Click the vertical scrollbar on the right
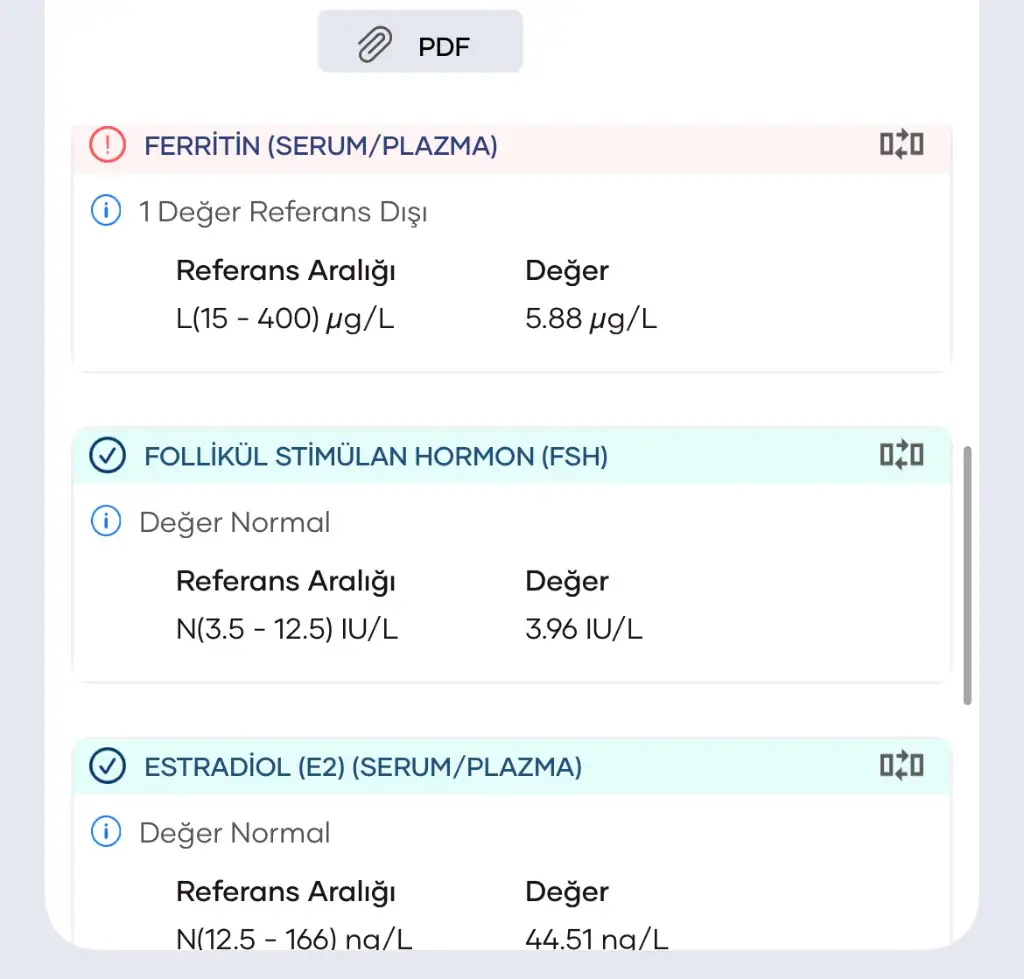This screenshot has height=979, width=1024. (967, 576)
